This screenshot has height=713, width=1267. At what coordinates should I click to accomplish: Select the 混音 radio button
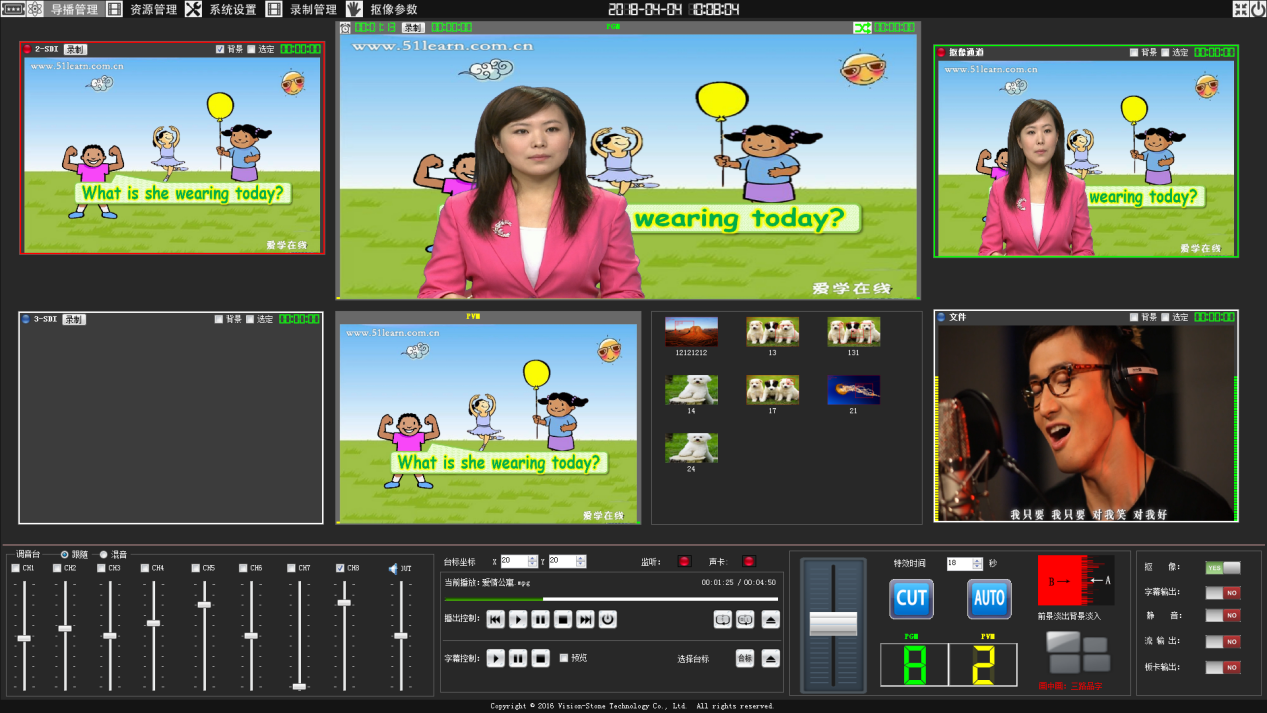(x=103, y=554)
